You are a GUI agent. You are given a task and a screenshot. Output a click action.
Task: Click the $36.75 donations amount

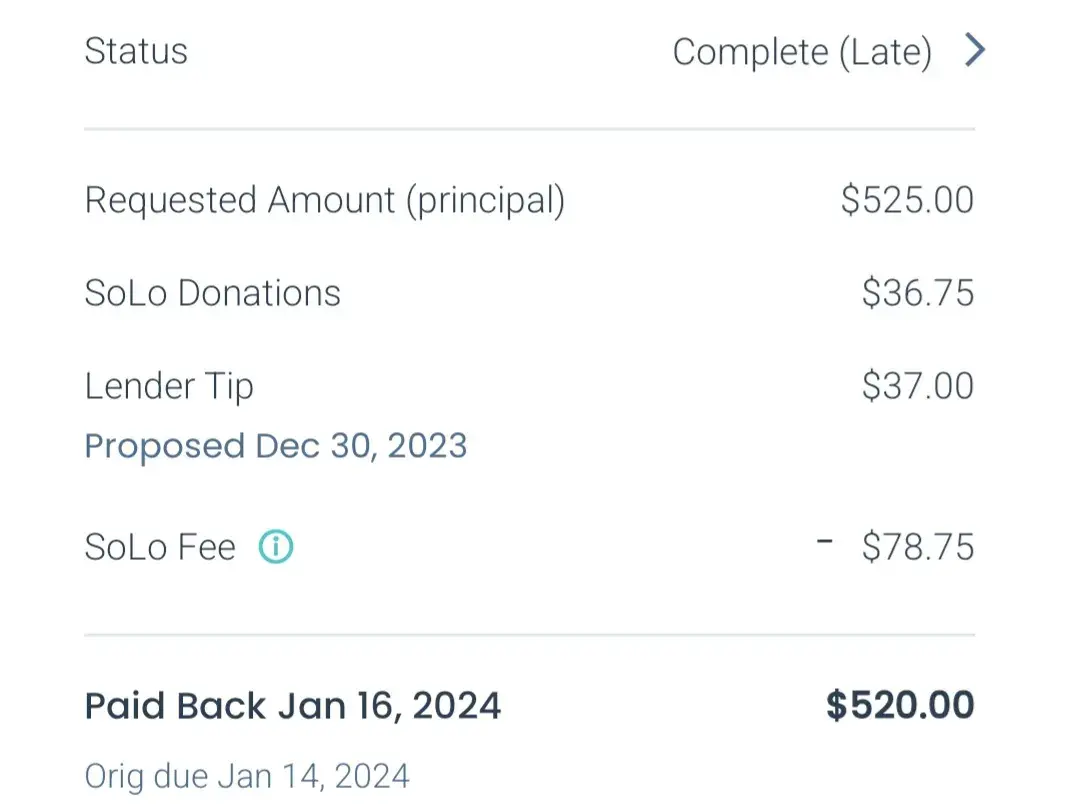918,293
